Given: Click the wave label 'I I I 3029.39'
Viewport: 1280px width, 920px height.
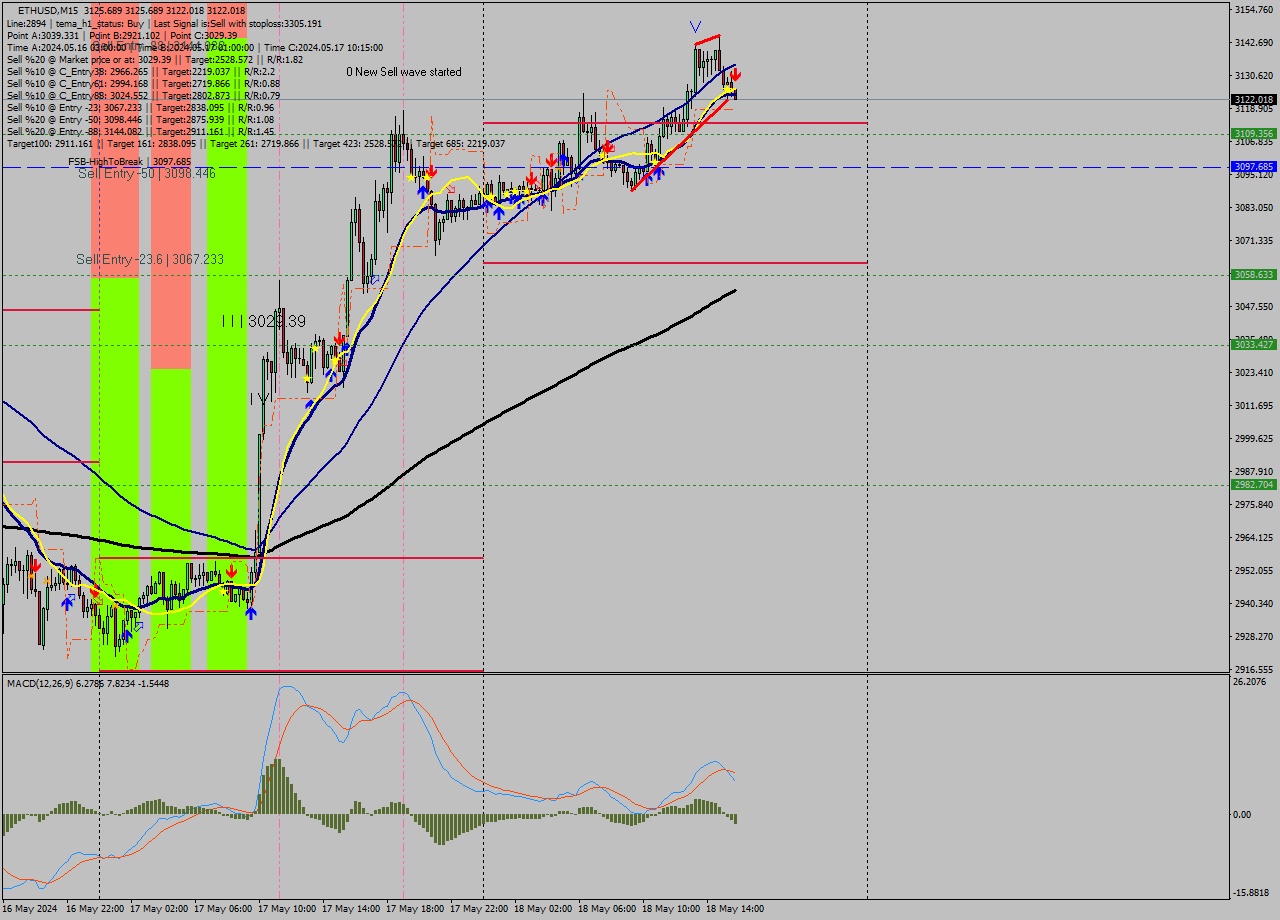Looking at the screenshot, I should [264, 321].
